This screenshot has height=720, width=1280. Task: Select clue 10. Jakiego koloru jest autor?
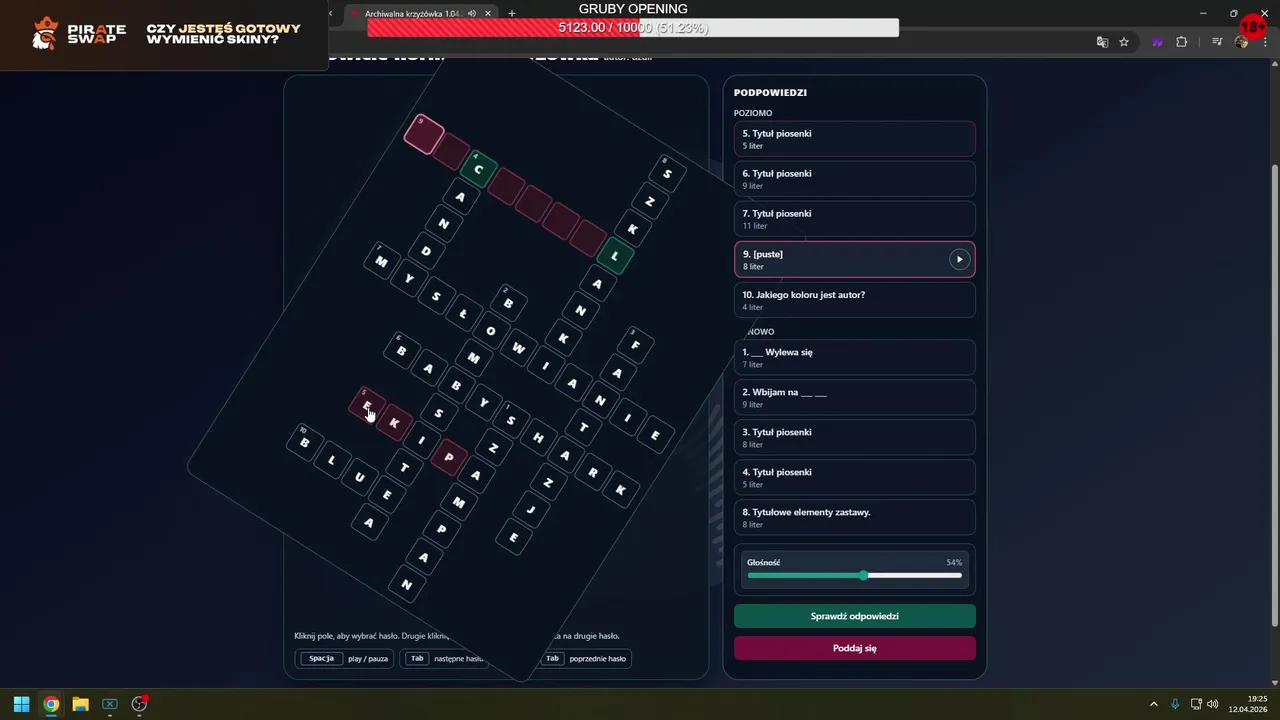(854, 300)
